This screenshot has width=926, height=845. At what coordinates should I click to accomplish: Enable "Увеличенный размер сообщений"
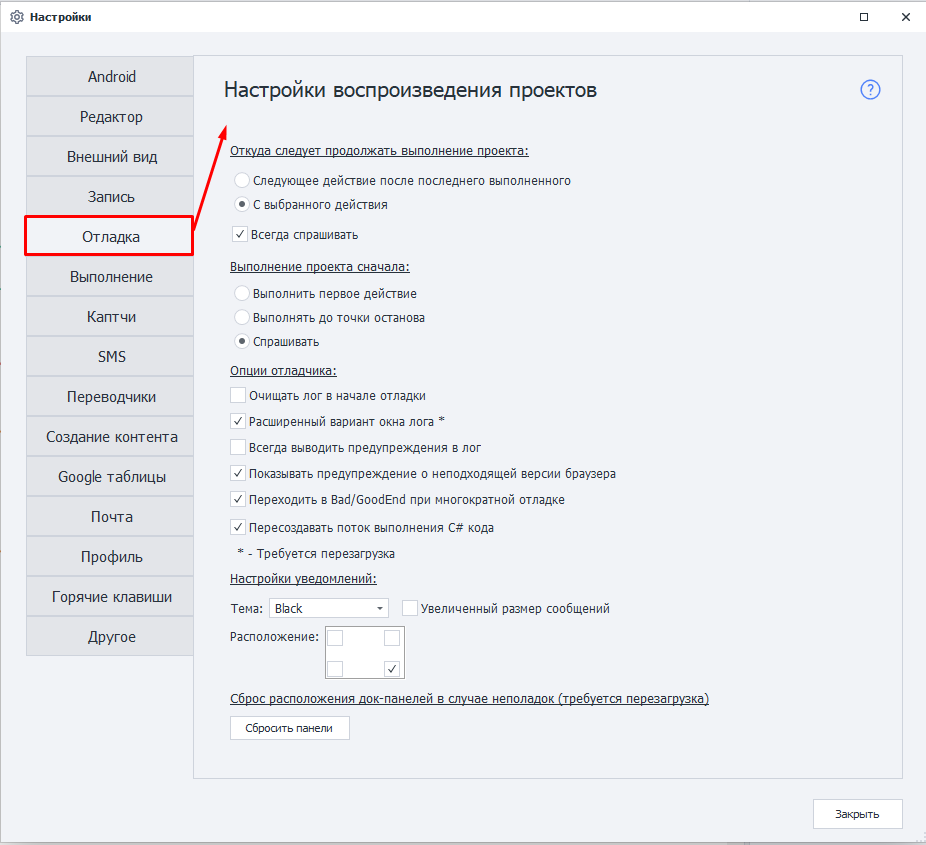click(x=410, y=607)
